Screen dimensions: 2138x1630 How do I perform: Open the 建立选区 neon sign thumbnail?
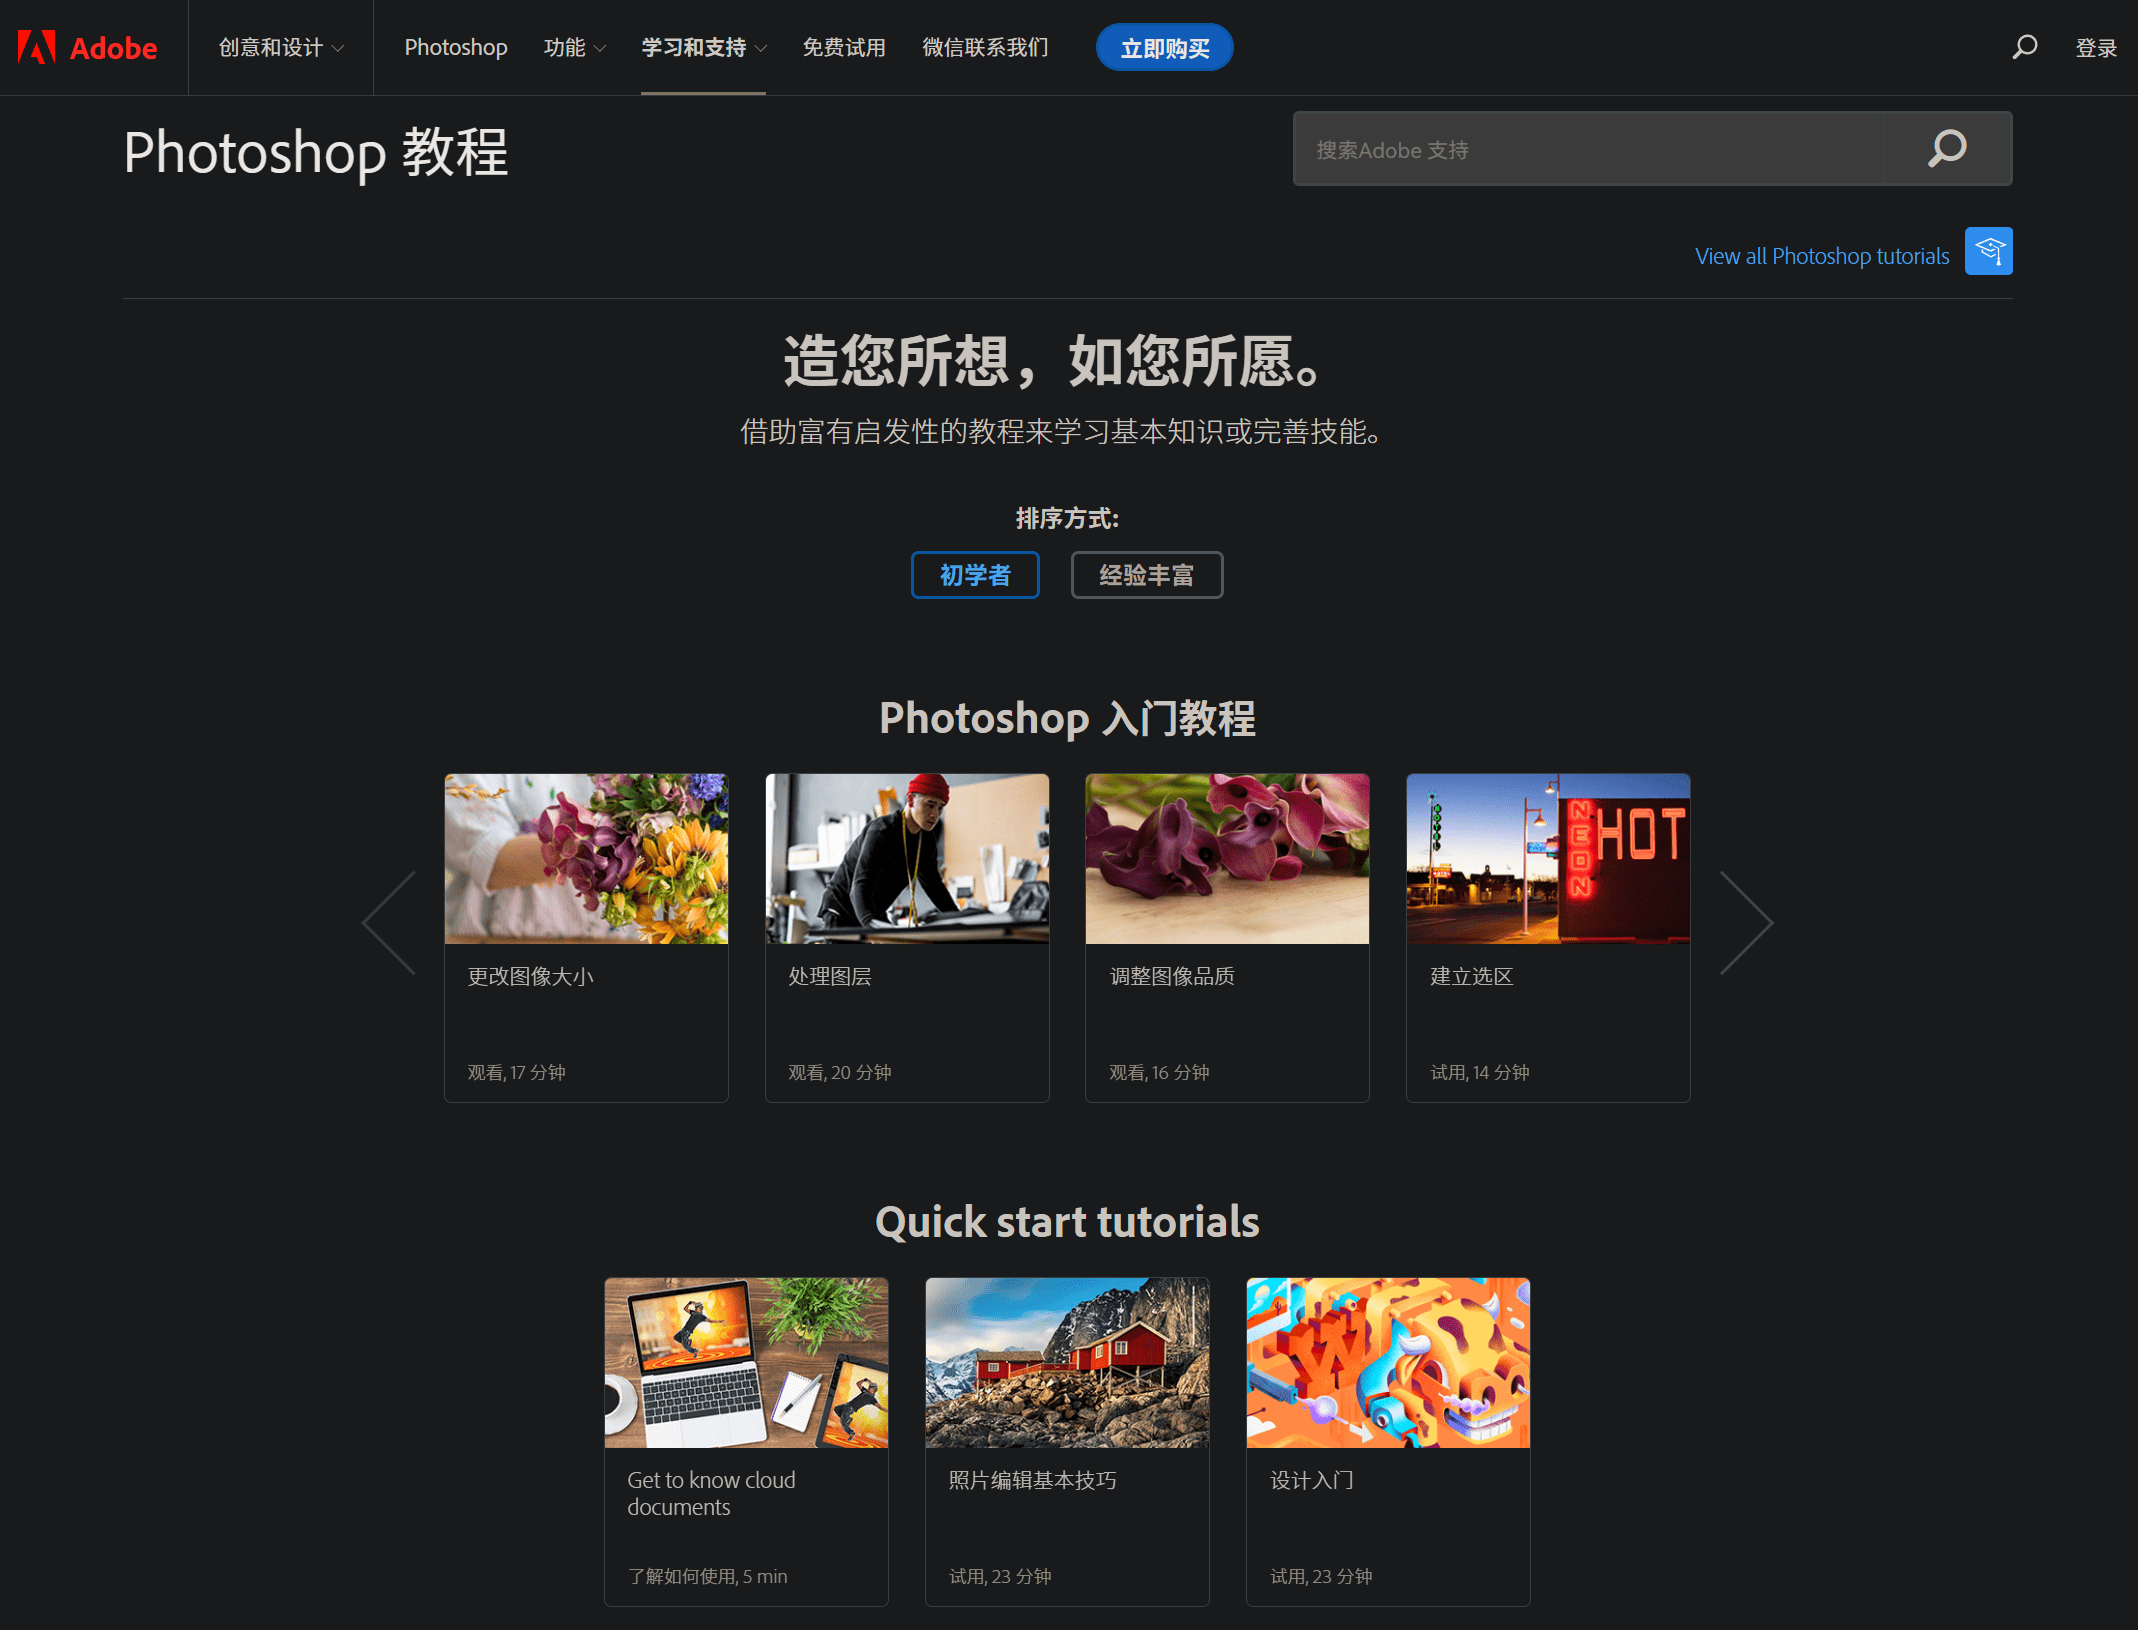click(x=1548, y=858)
